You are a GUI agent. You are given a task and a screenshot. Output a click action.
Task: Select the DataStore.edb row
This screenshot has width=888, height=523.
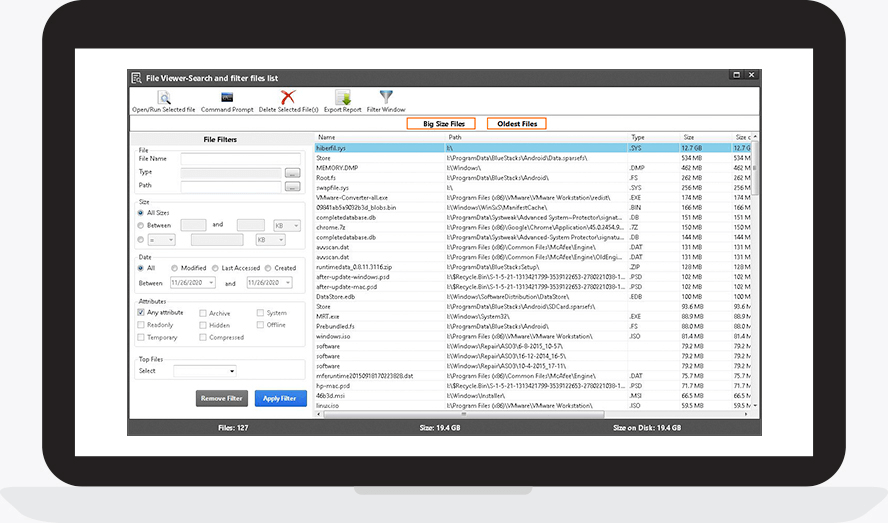coord(532,296)
